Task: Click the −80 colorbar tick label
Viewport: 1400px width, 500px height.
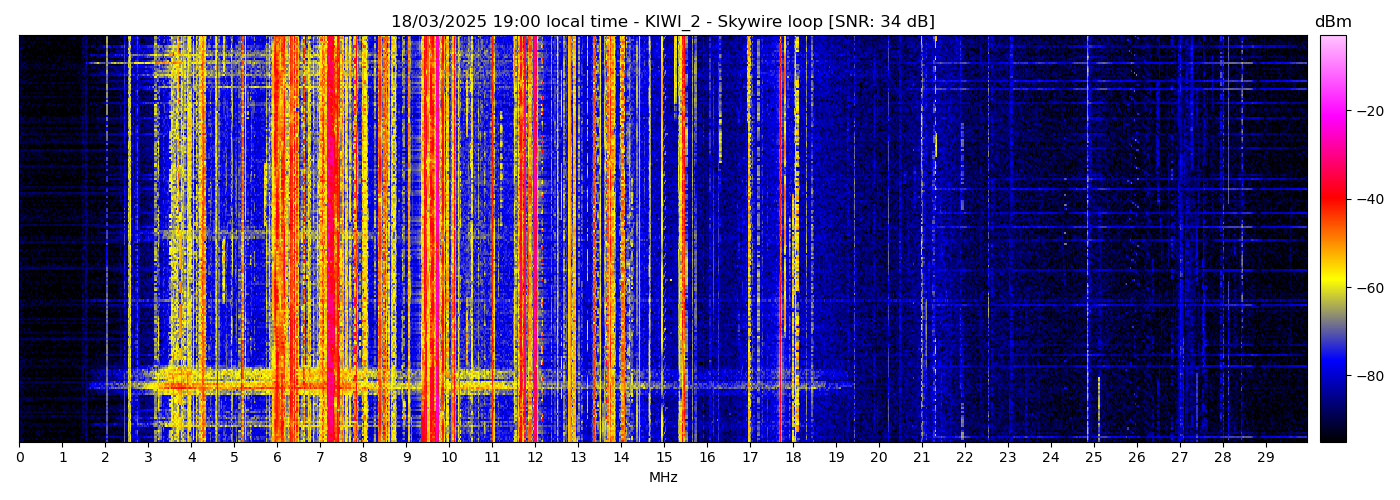Action: tap(1366, 376)
